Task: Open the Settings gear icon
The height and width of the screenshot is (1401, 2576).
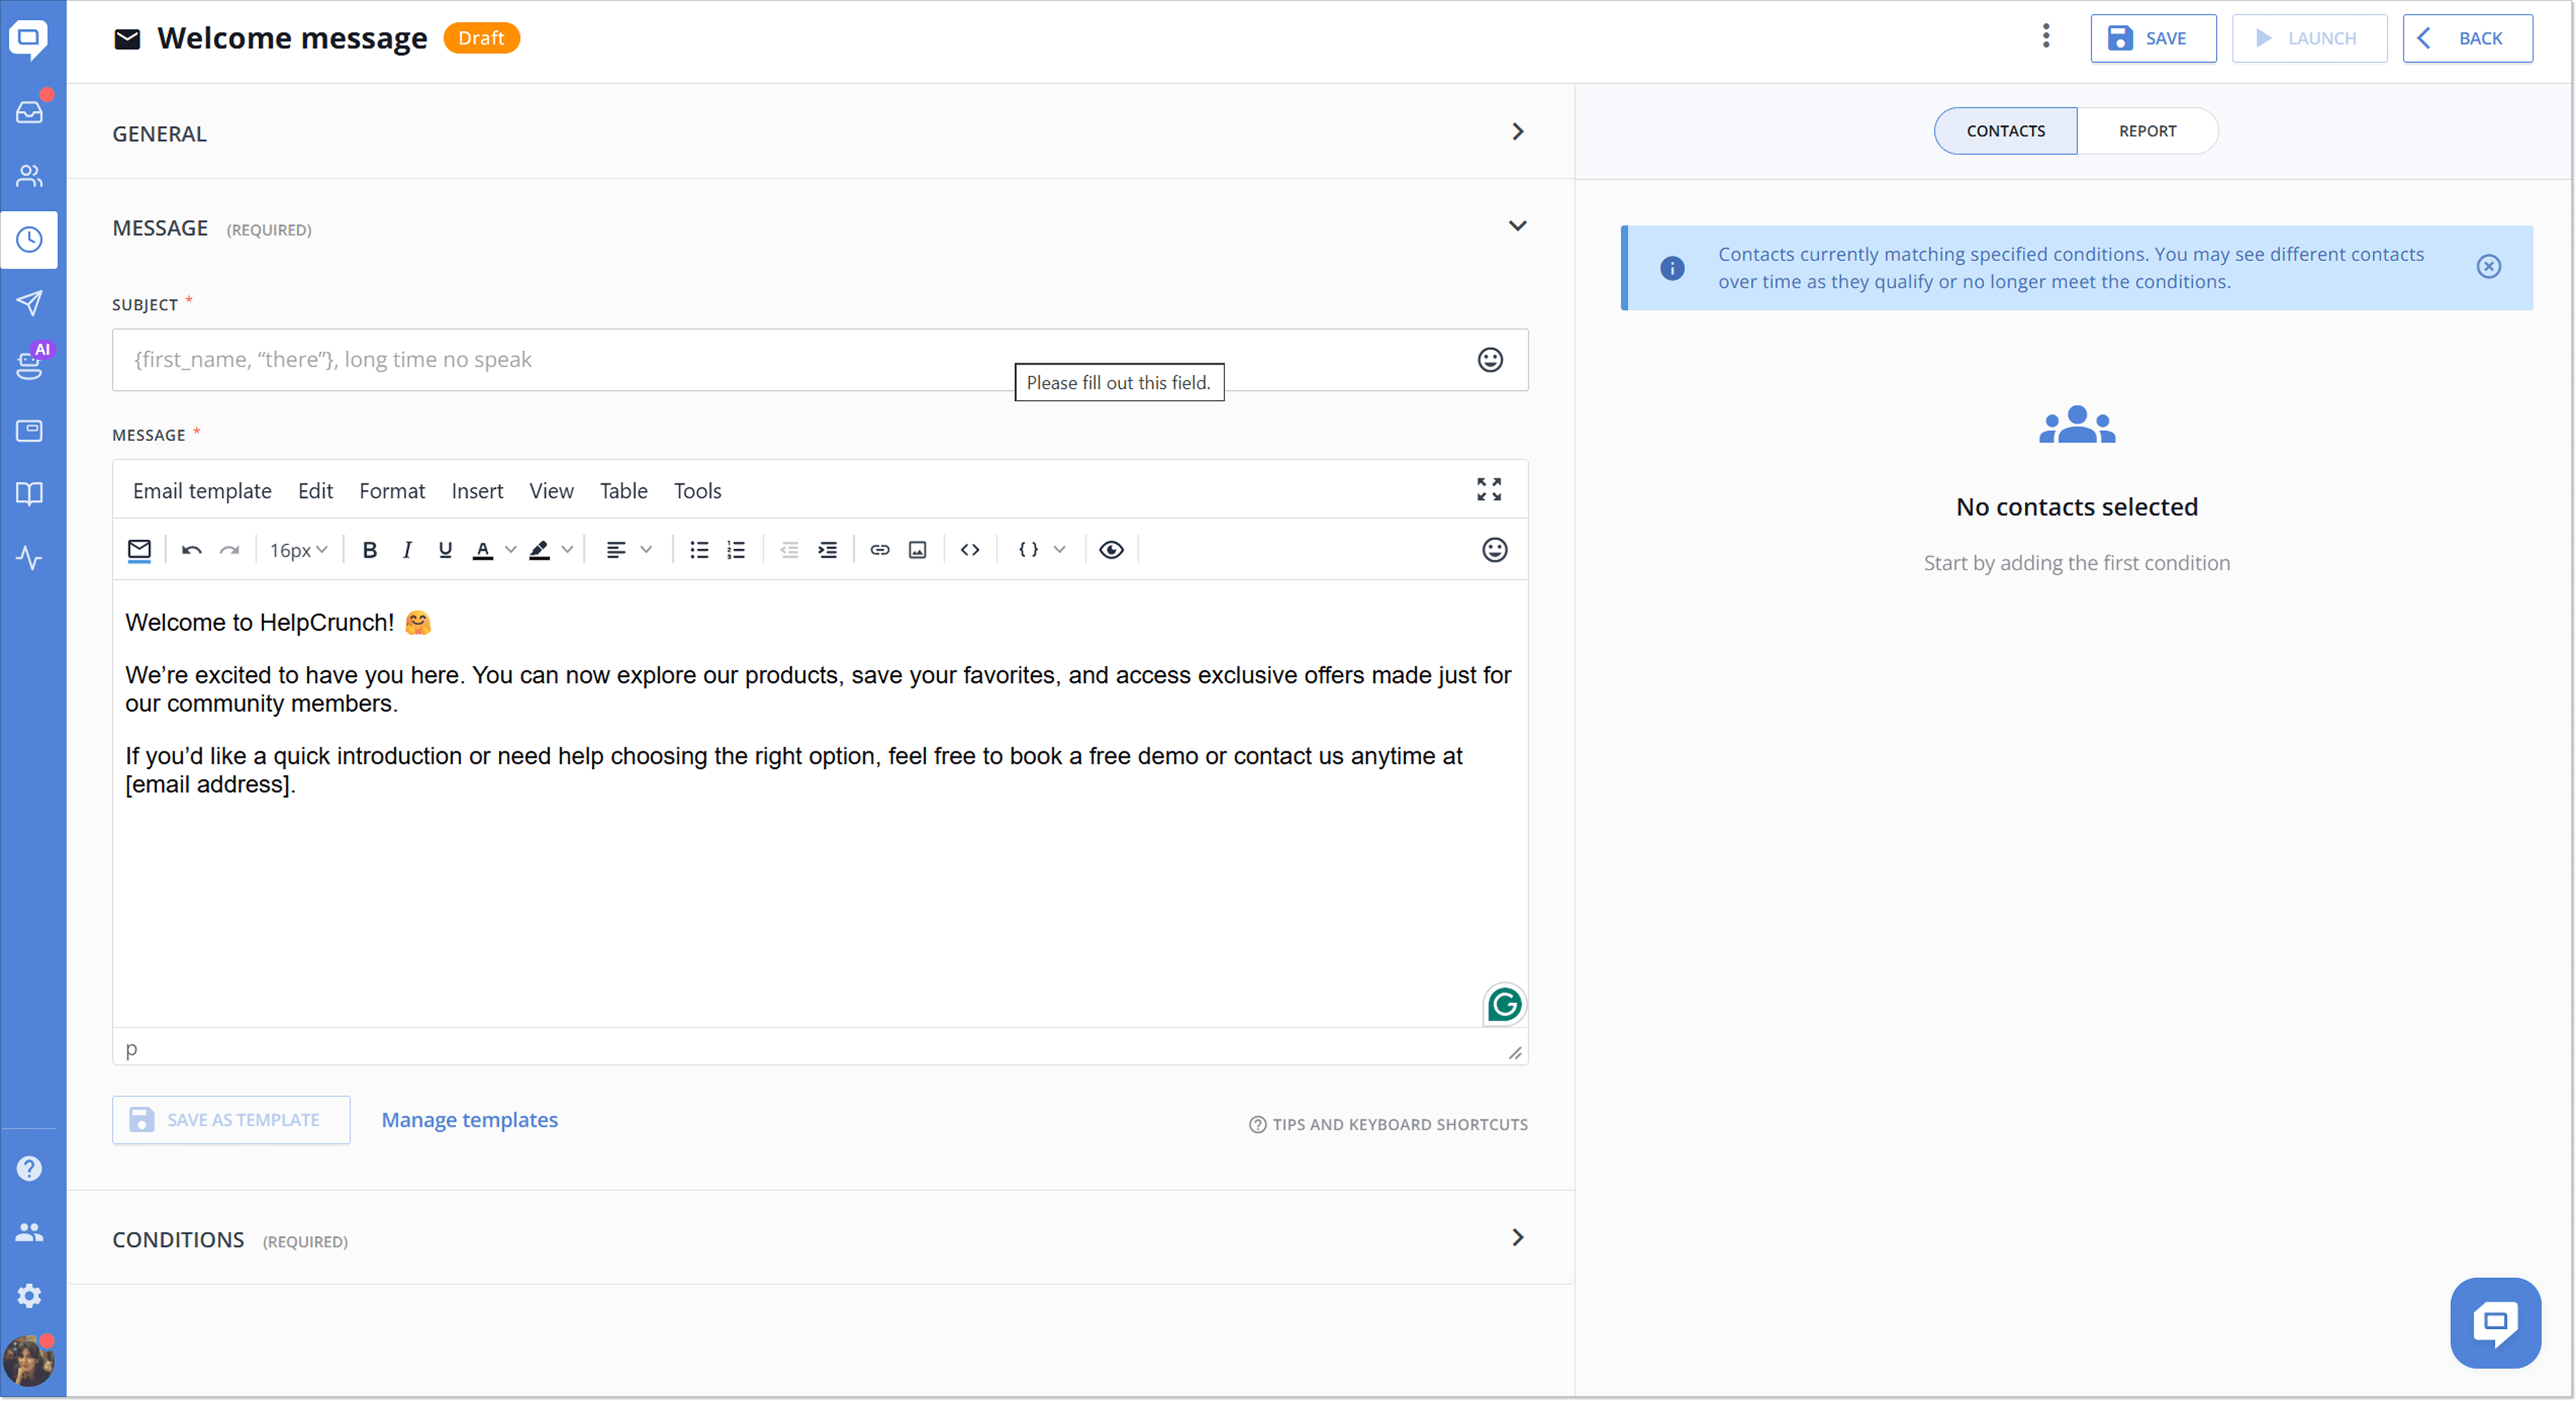Action: [29, 1296]
